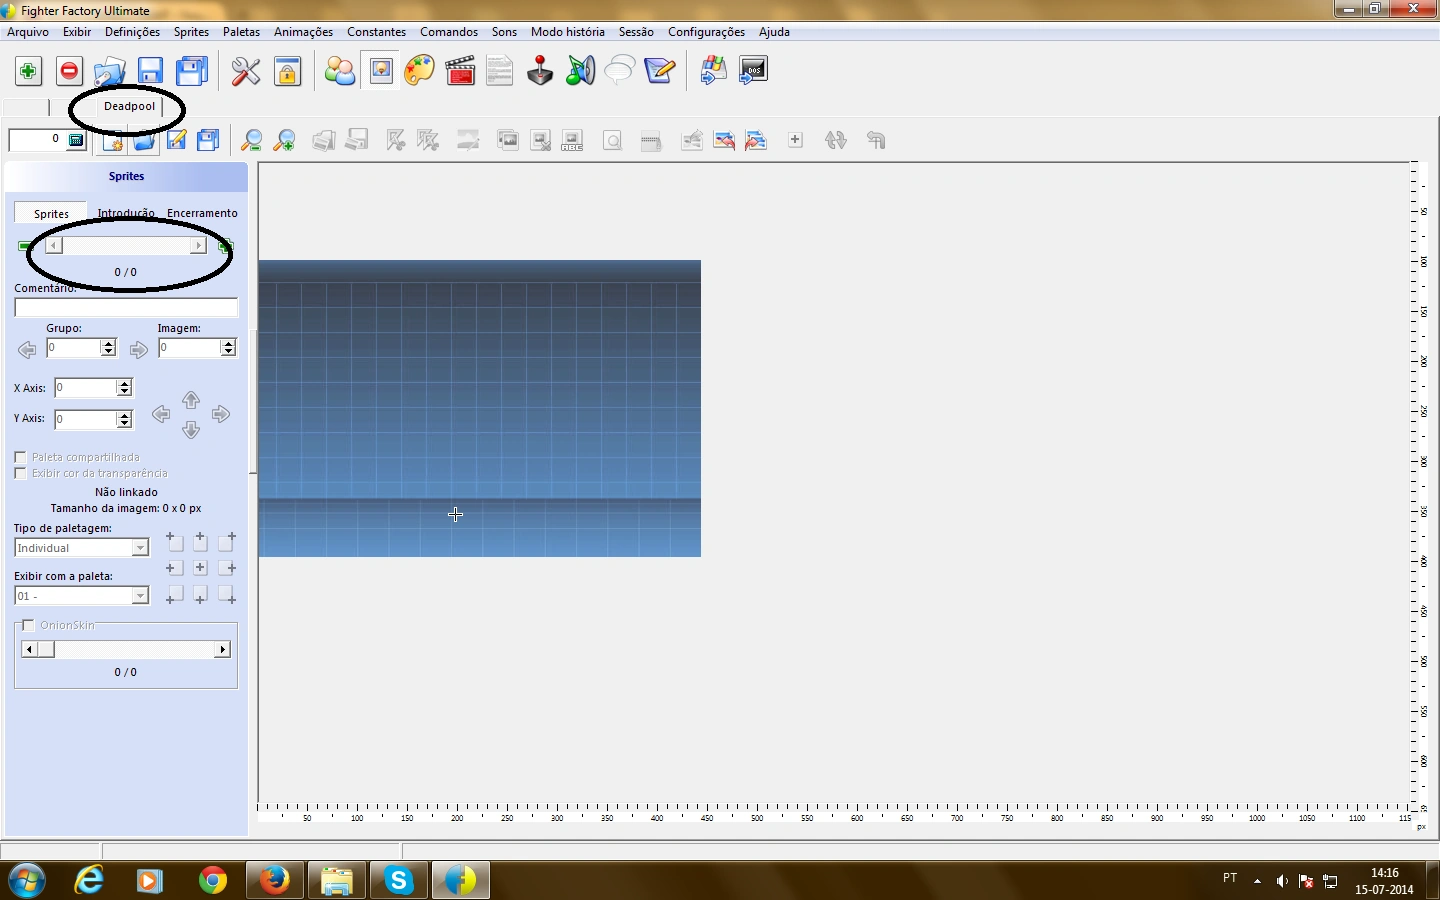Open the Animações clapperboard icon
The image size is (1440, 900).
click(x=459, y=71)
